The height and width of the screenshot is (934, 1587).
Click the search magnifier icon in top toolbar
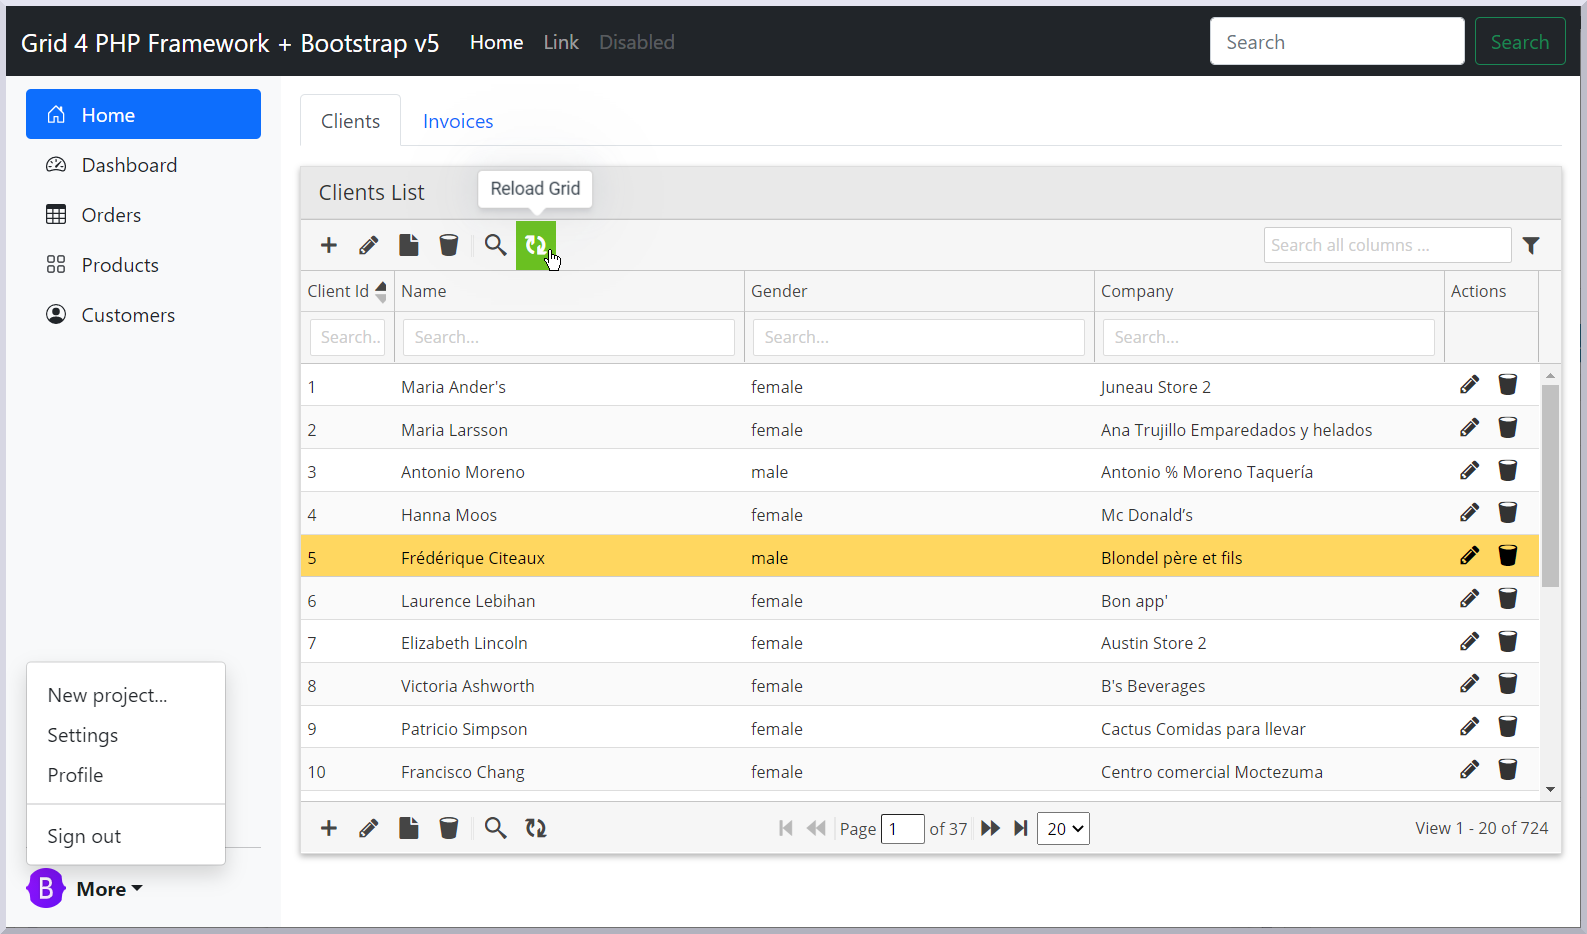click(495, 245)
